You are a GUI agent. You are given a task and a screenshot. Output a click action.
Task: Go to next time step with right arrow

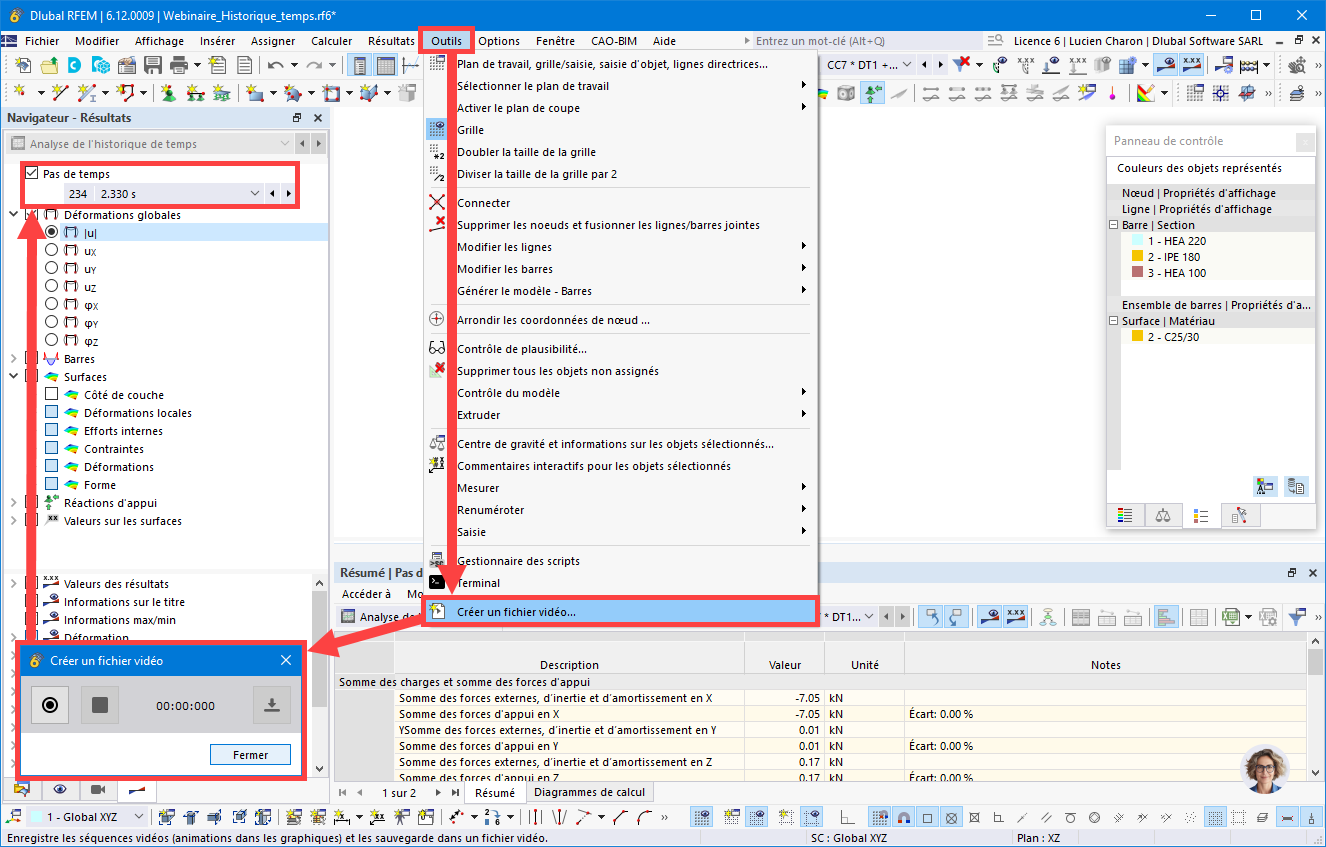[288, 193]
